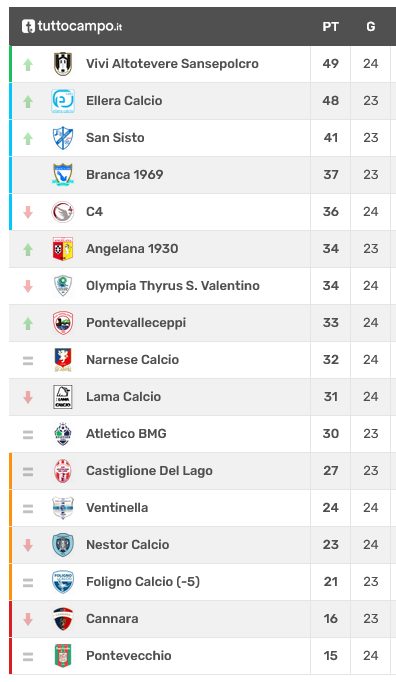Click the G column header

point(371,27)
